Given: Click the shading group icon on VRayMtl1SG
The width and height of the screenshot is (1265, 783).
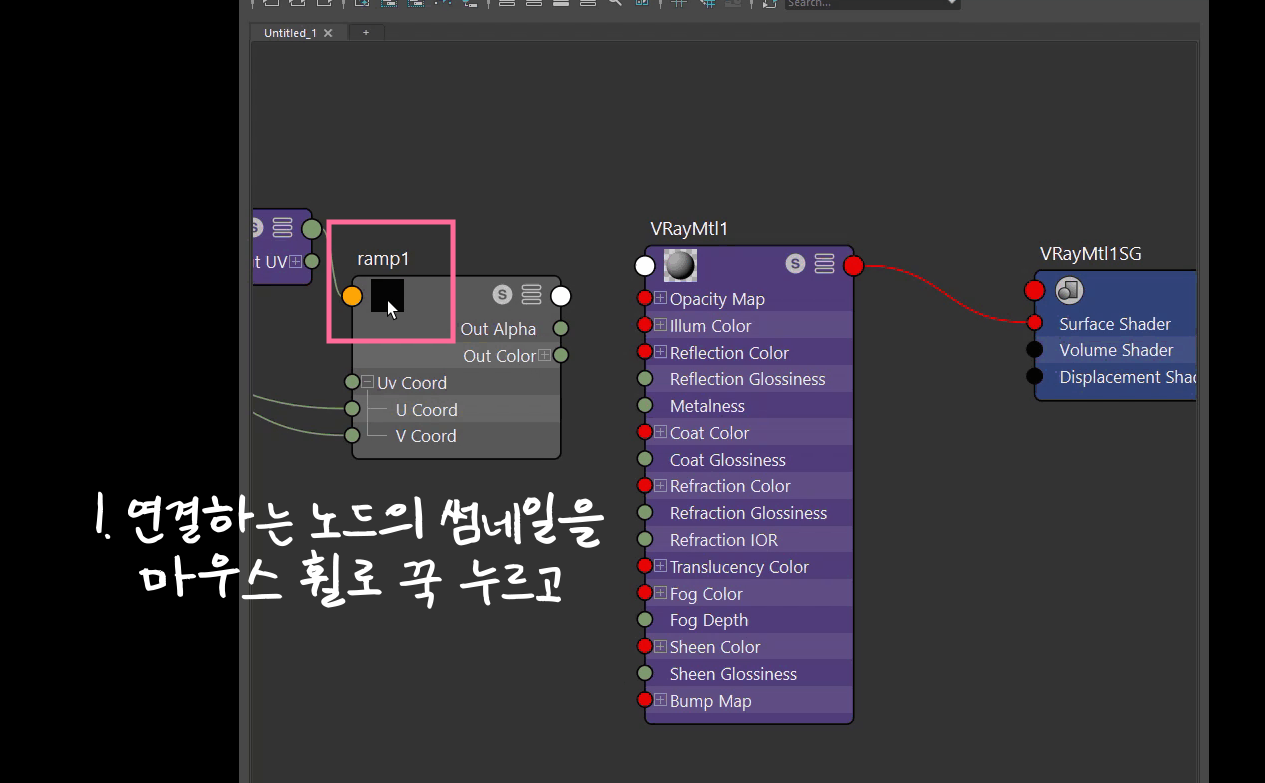Looking at the screenshot, I should tap(1070, 290).
